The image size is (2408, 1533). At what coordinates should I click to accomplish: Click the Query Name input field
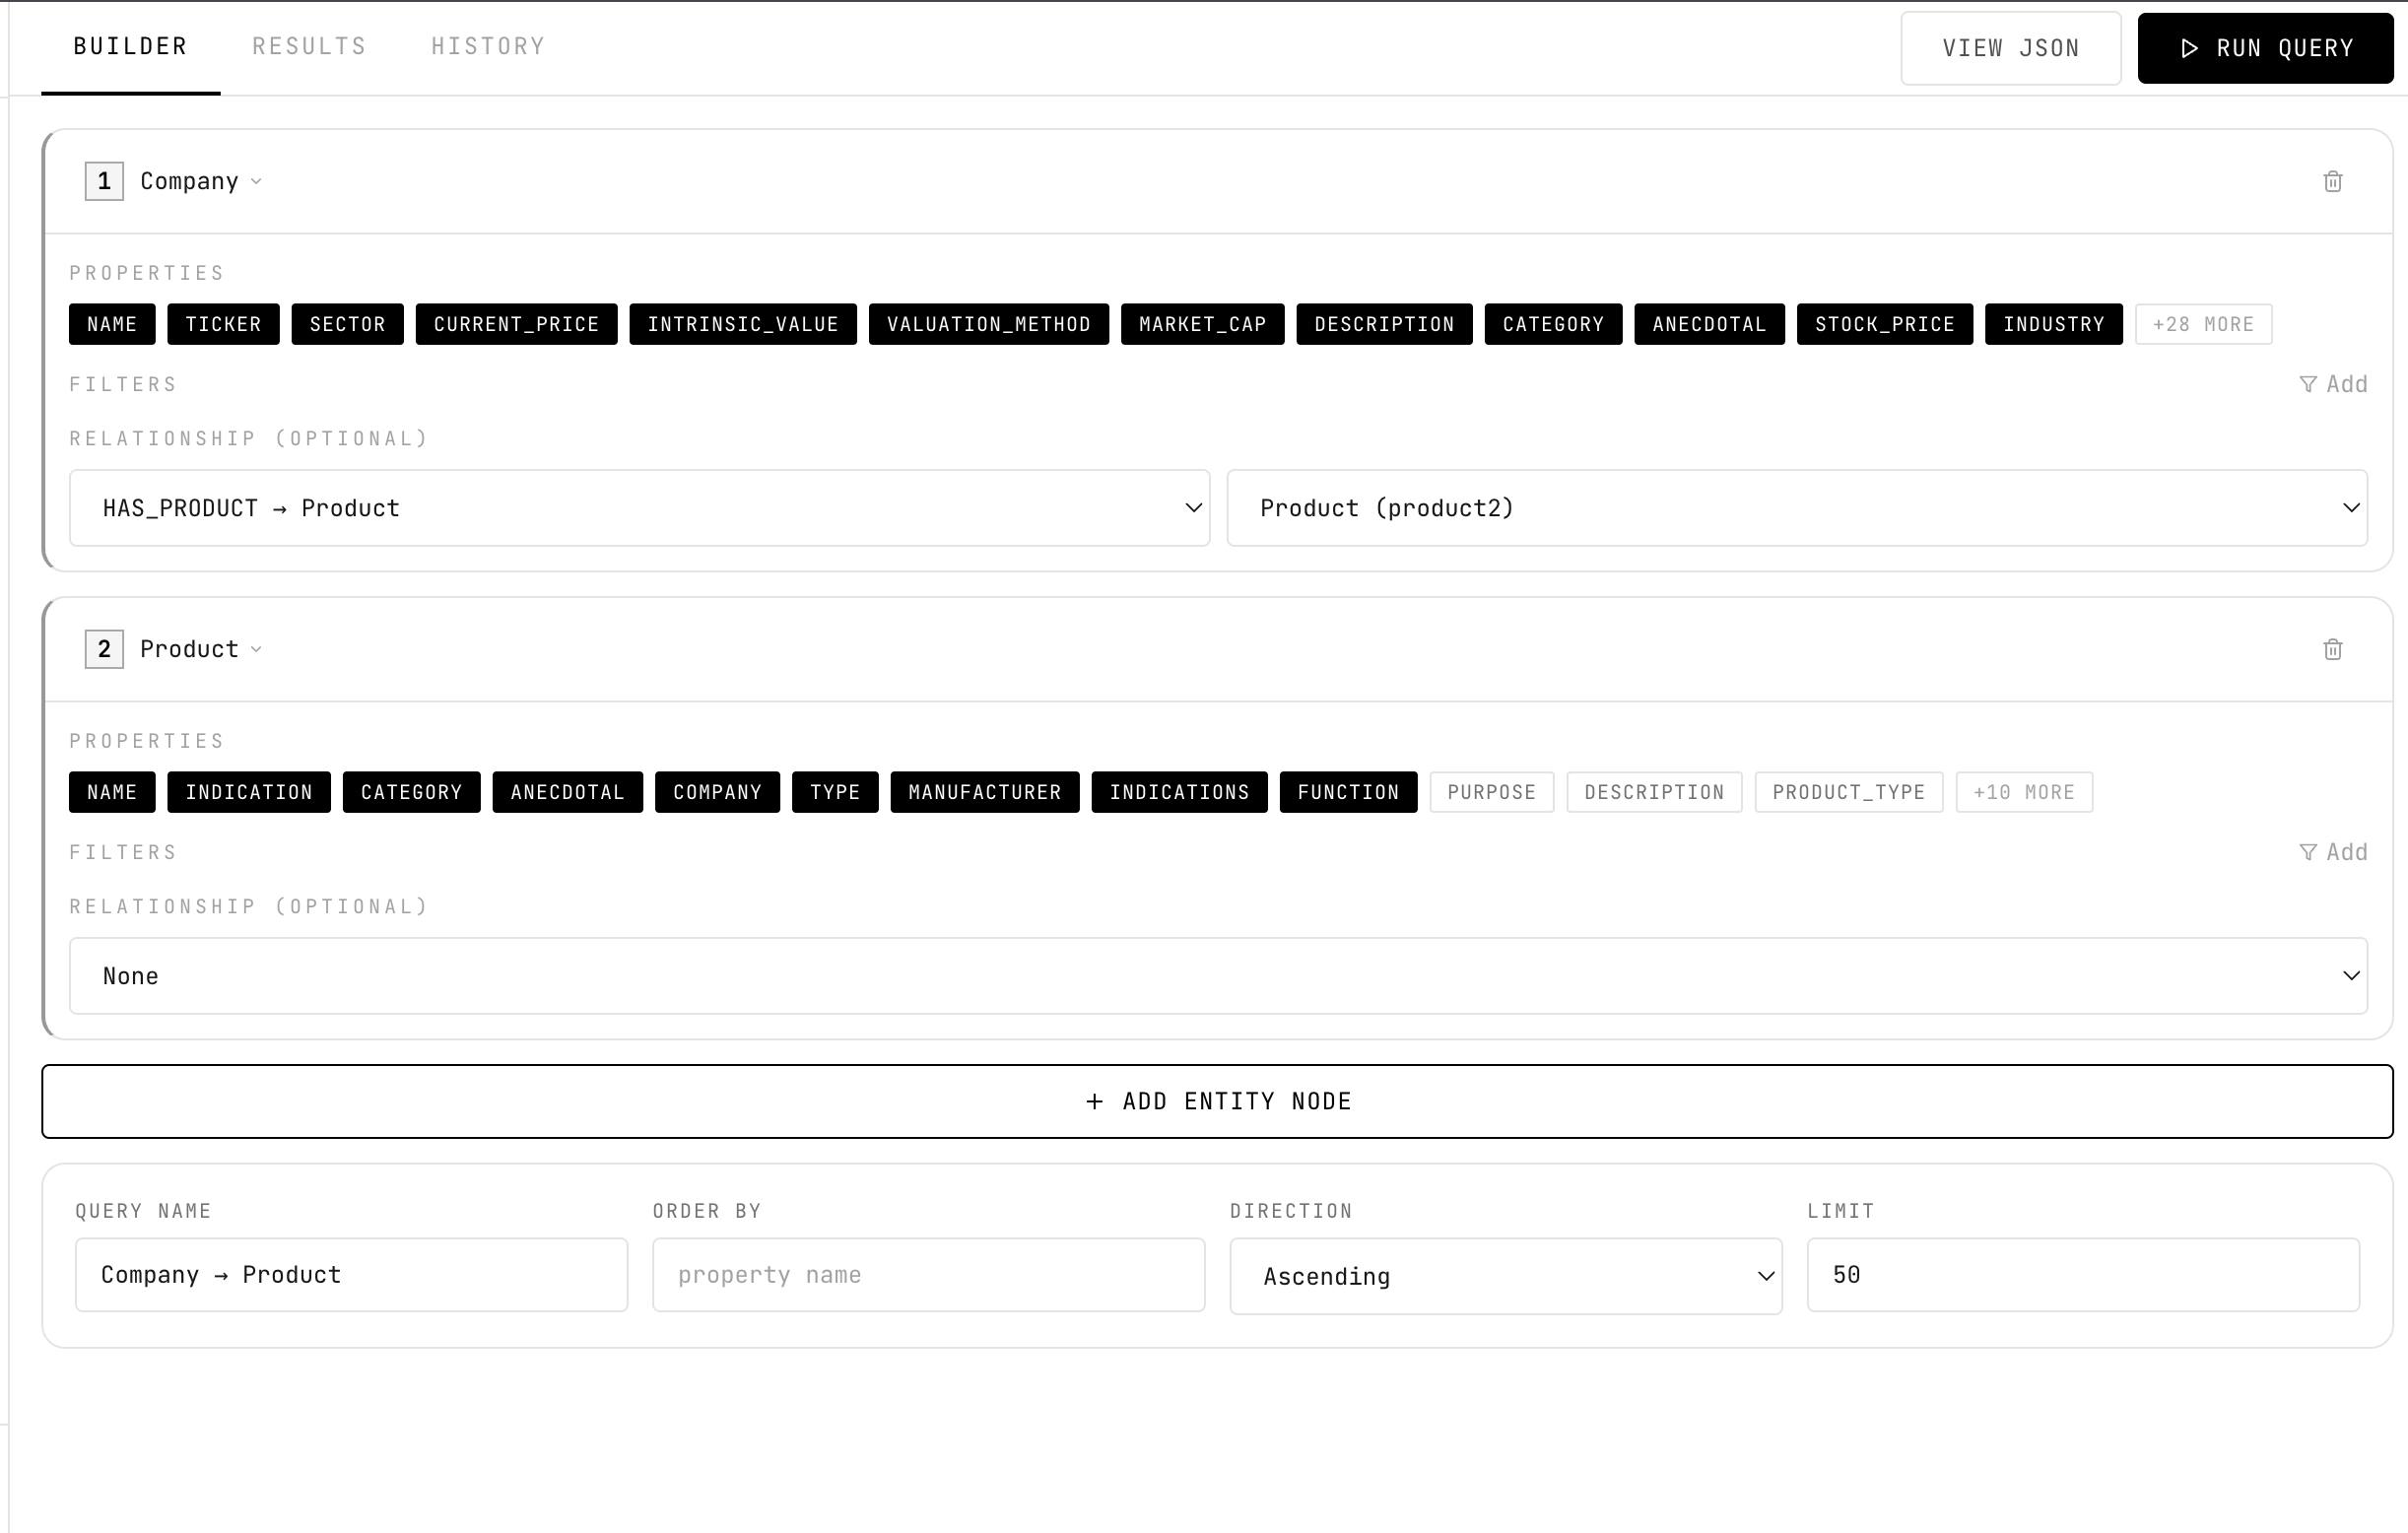pyautogui.click(x=351, y=1275)
